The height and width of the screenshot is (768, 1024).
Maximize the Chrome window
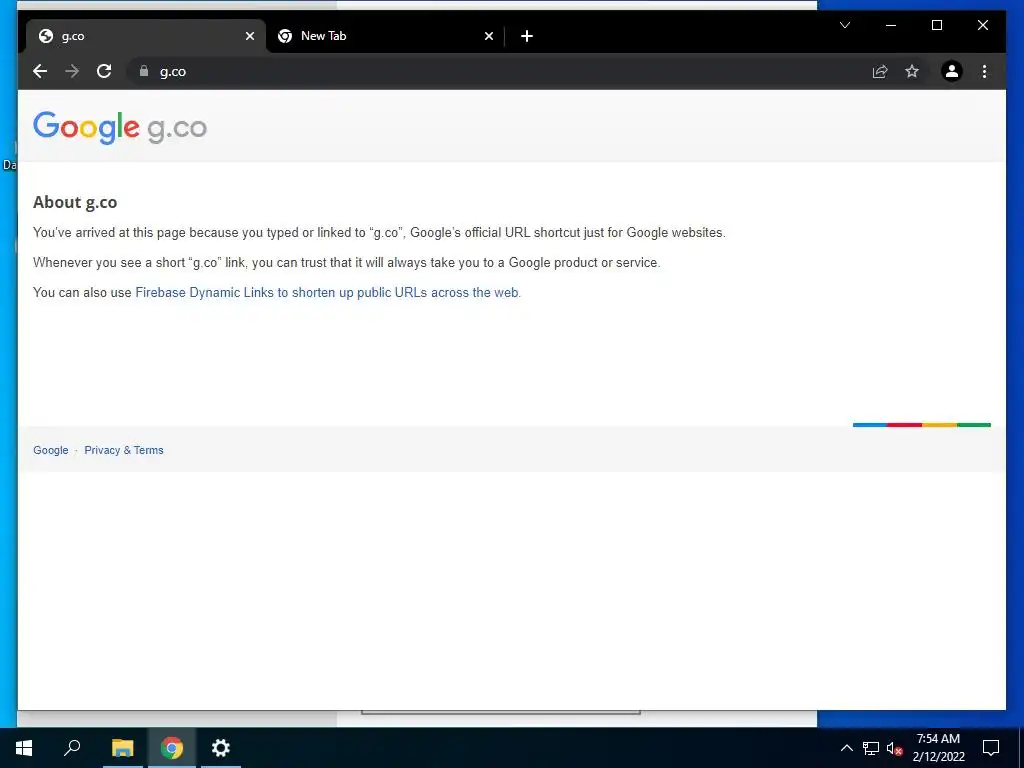click(x=936, y=25)
